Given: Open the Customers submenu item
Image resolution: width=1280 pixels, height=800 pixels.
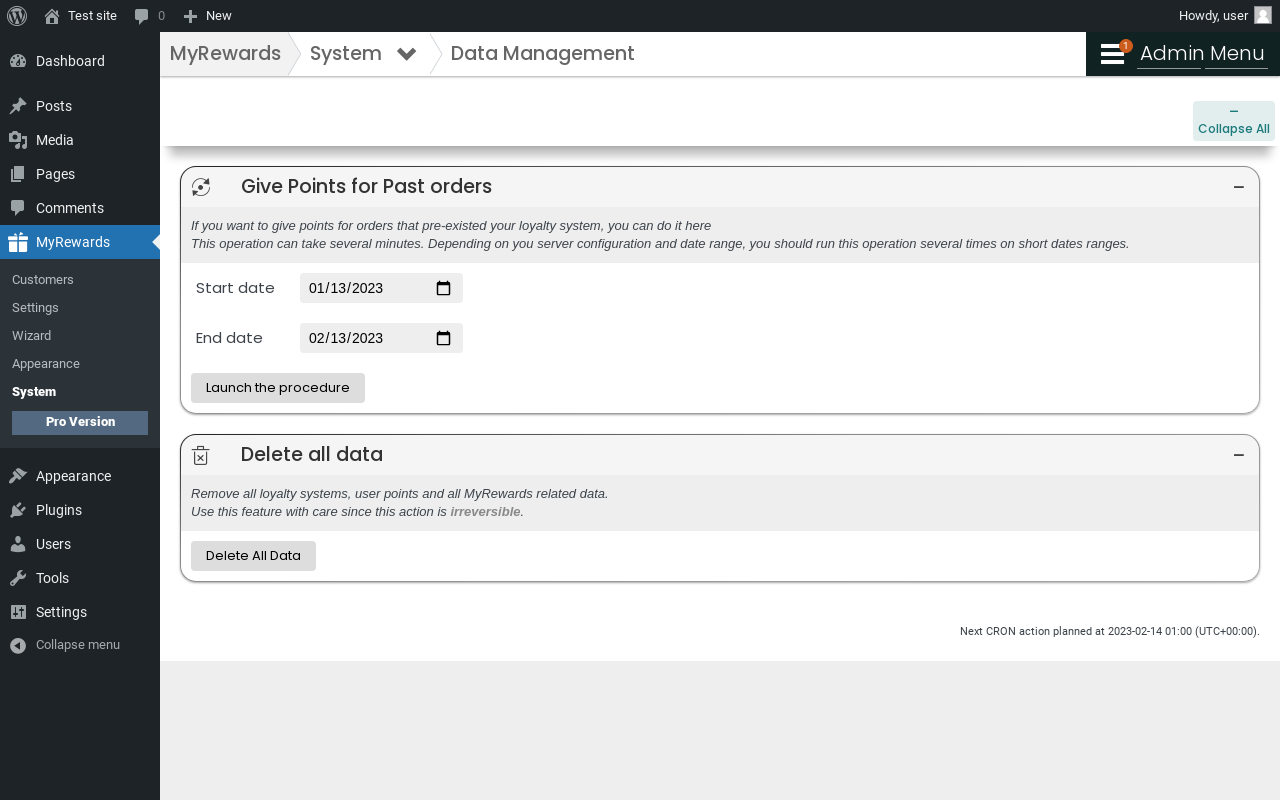Looking at the screenshot, I should (x=43, y=280).
